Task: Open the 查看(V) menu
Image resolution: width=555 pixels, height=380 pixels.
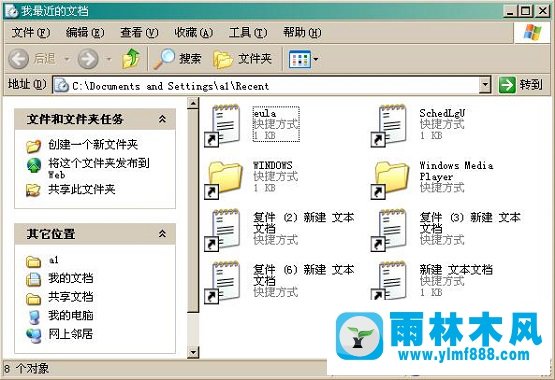Action: click(x=139, y=33)
